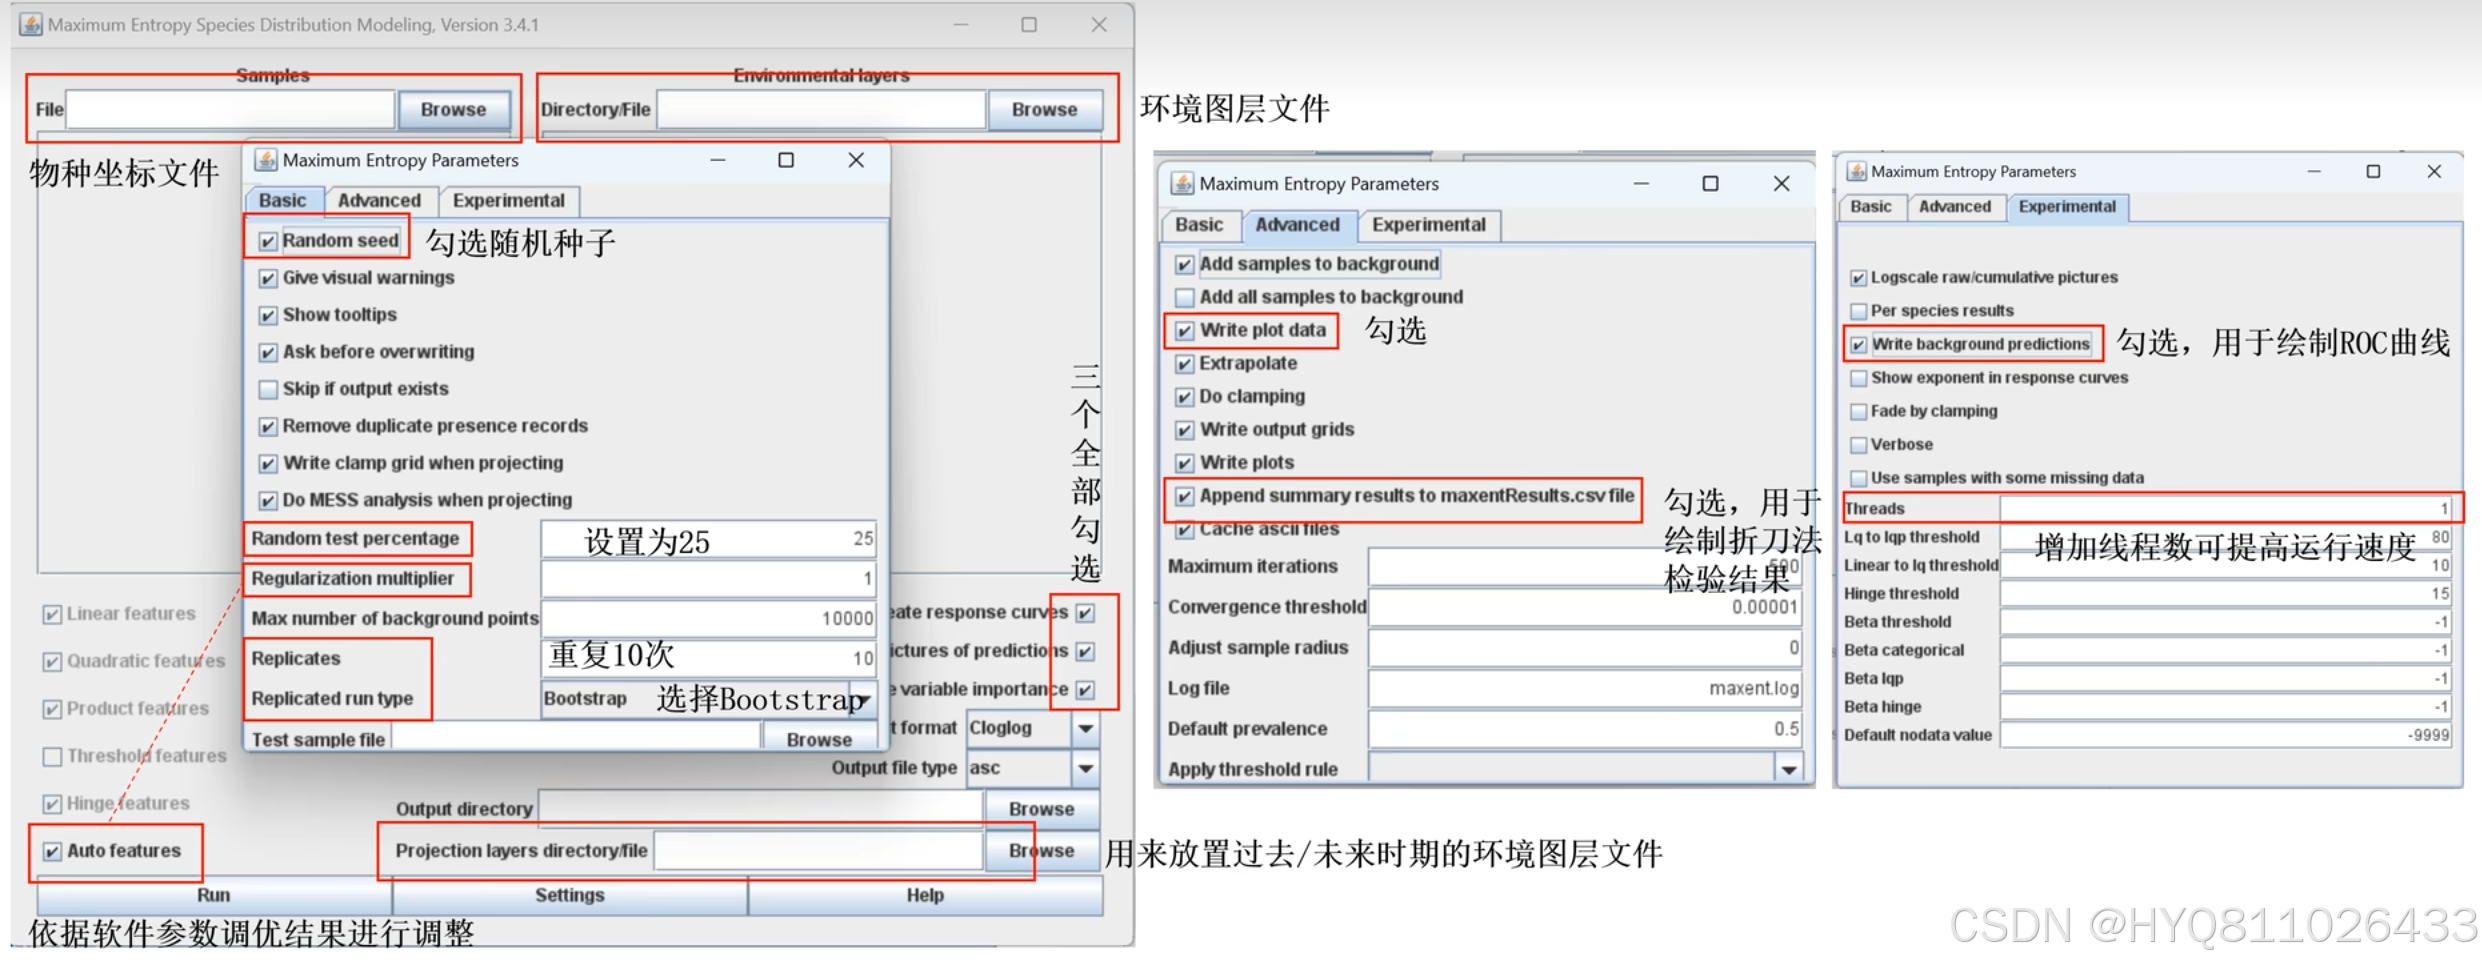
Task: Enable Per species results
Action: (x=1858, y=311)
